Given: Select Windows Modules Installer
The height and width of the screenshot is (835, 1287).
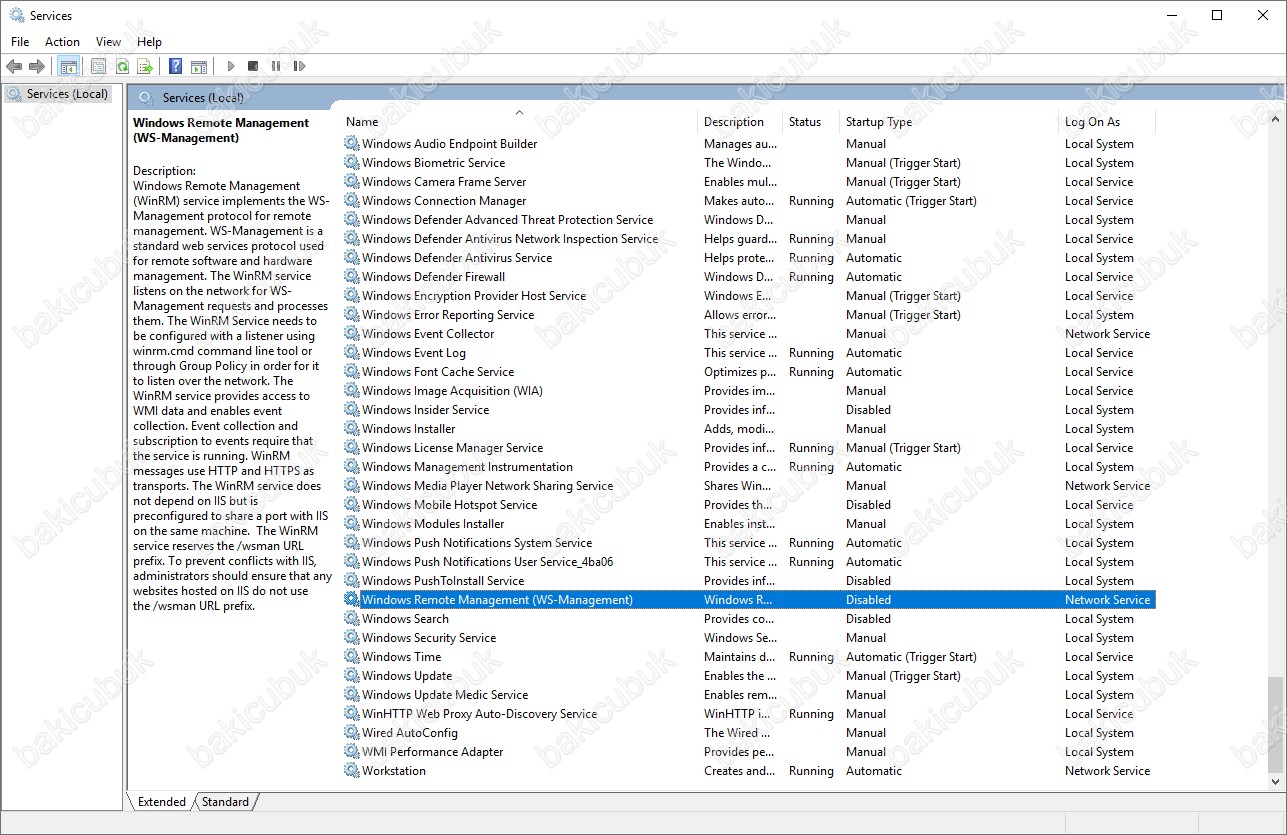Looking at the screenshot, I should point(749,524).
